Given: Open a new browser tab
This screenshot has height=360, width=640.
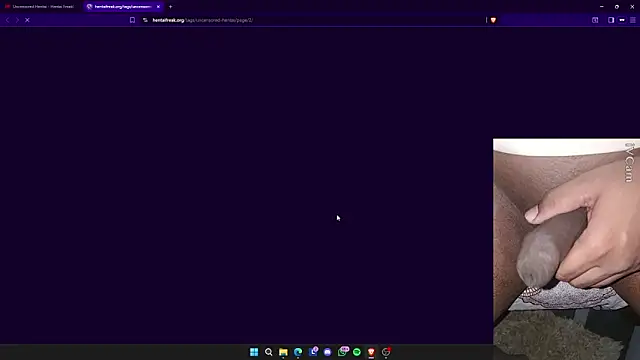Looking at the screenshot, I should [171, 7].
